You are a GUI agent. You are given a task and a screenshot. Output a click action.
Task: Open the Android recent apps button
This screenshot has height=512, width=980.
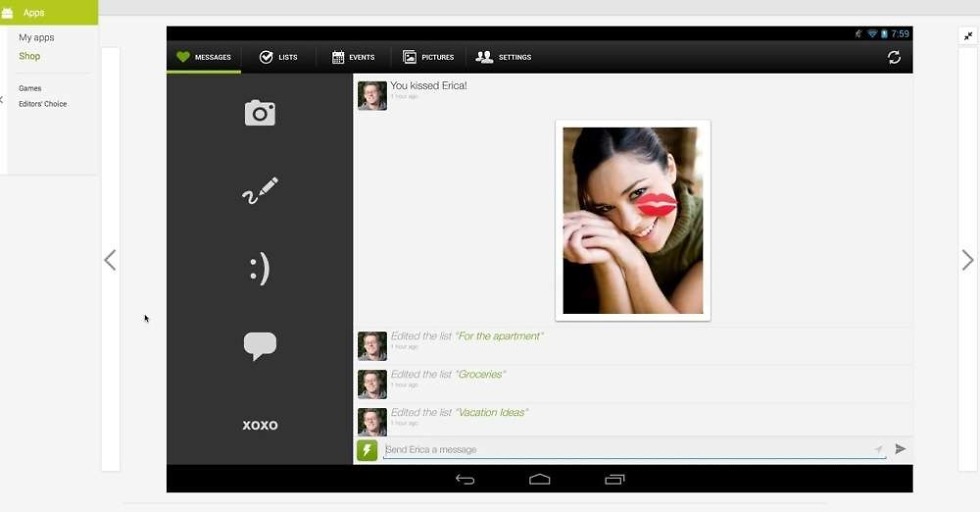click(x=615, y=479)
